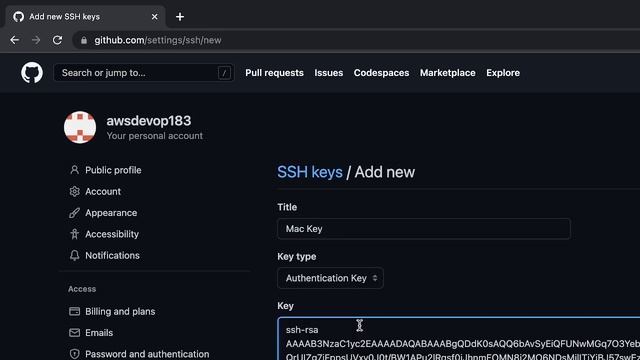Image resolution: width=640 pixels, height=360 pixels.
Task: Open Accessibility settings
Action: (112, 234)
